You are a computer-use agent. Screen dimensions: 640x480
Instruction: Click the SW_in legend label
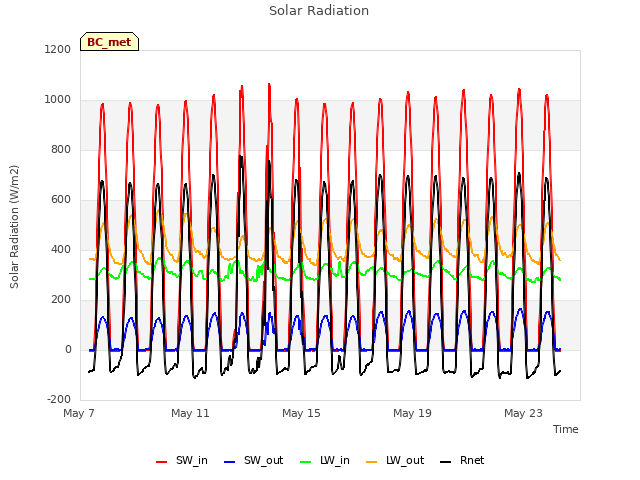[x=192, y=460]
